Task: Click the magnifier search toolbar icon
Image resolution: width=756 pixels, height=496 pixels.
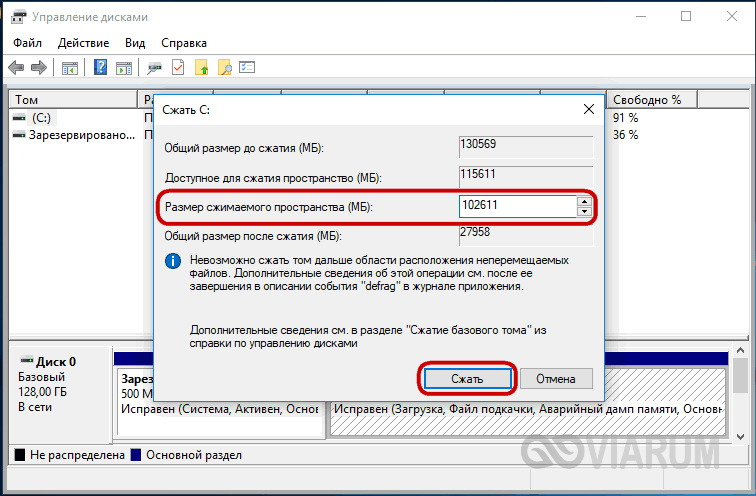Action: coord(224,68)
